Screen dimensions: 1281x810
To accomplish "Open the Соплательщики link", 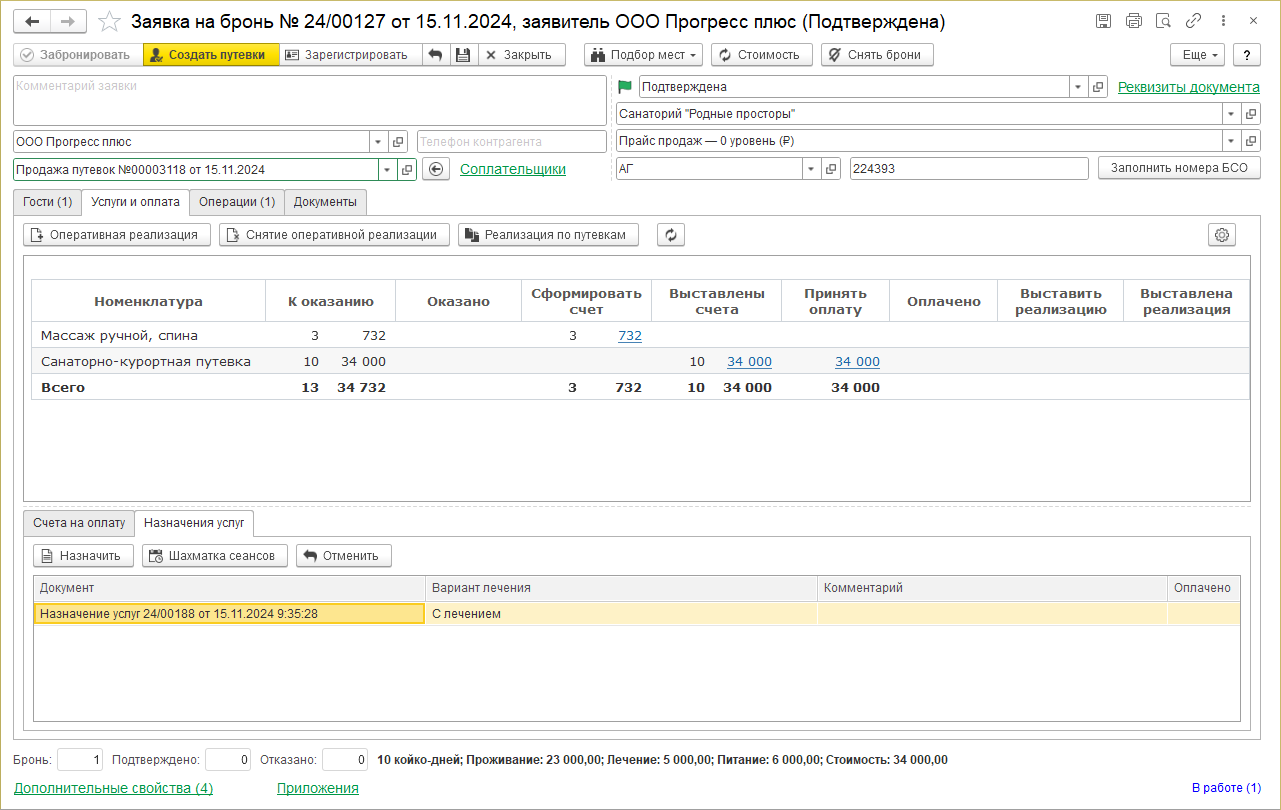I will [x=512, y=170].
